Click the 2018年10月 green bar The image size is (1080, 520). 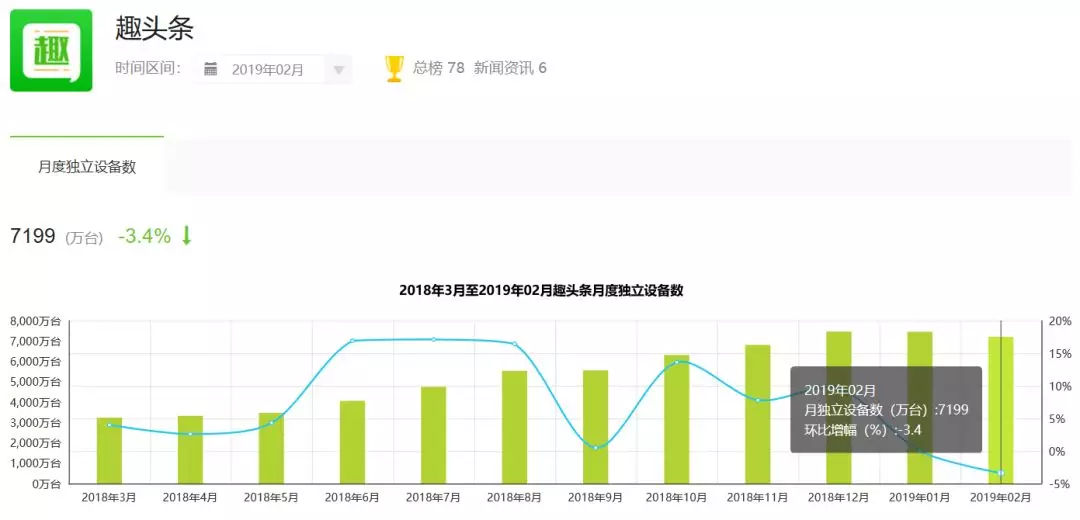coord(676,419)
